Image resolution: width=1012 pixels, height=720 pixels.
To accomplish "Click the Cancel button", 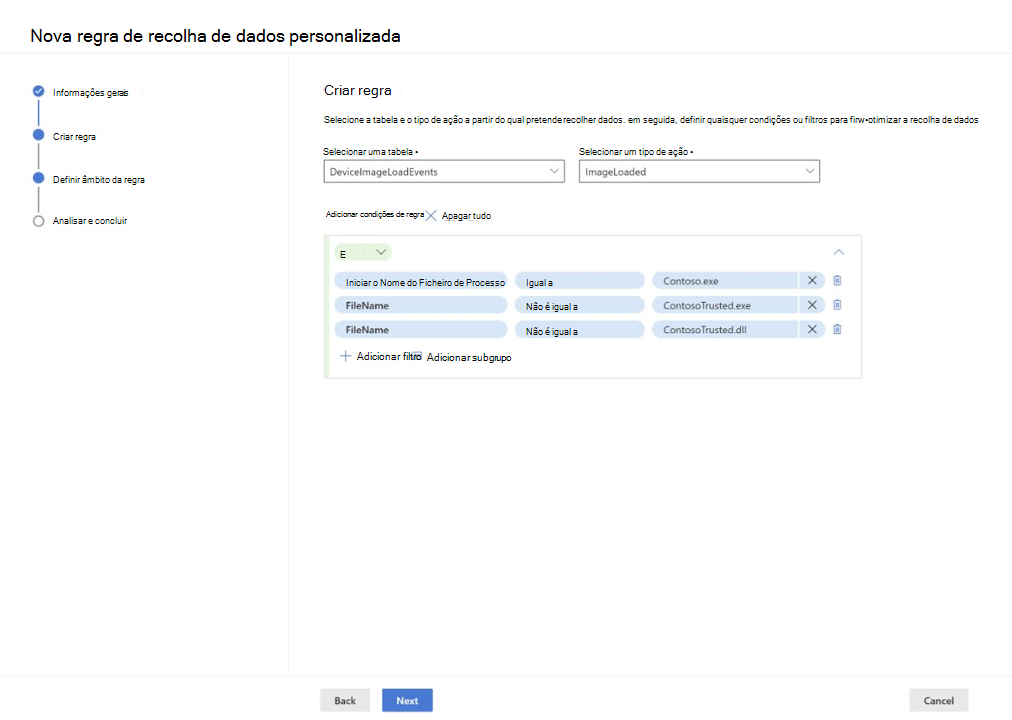I will click(x=938, y=700).
